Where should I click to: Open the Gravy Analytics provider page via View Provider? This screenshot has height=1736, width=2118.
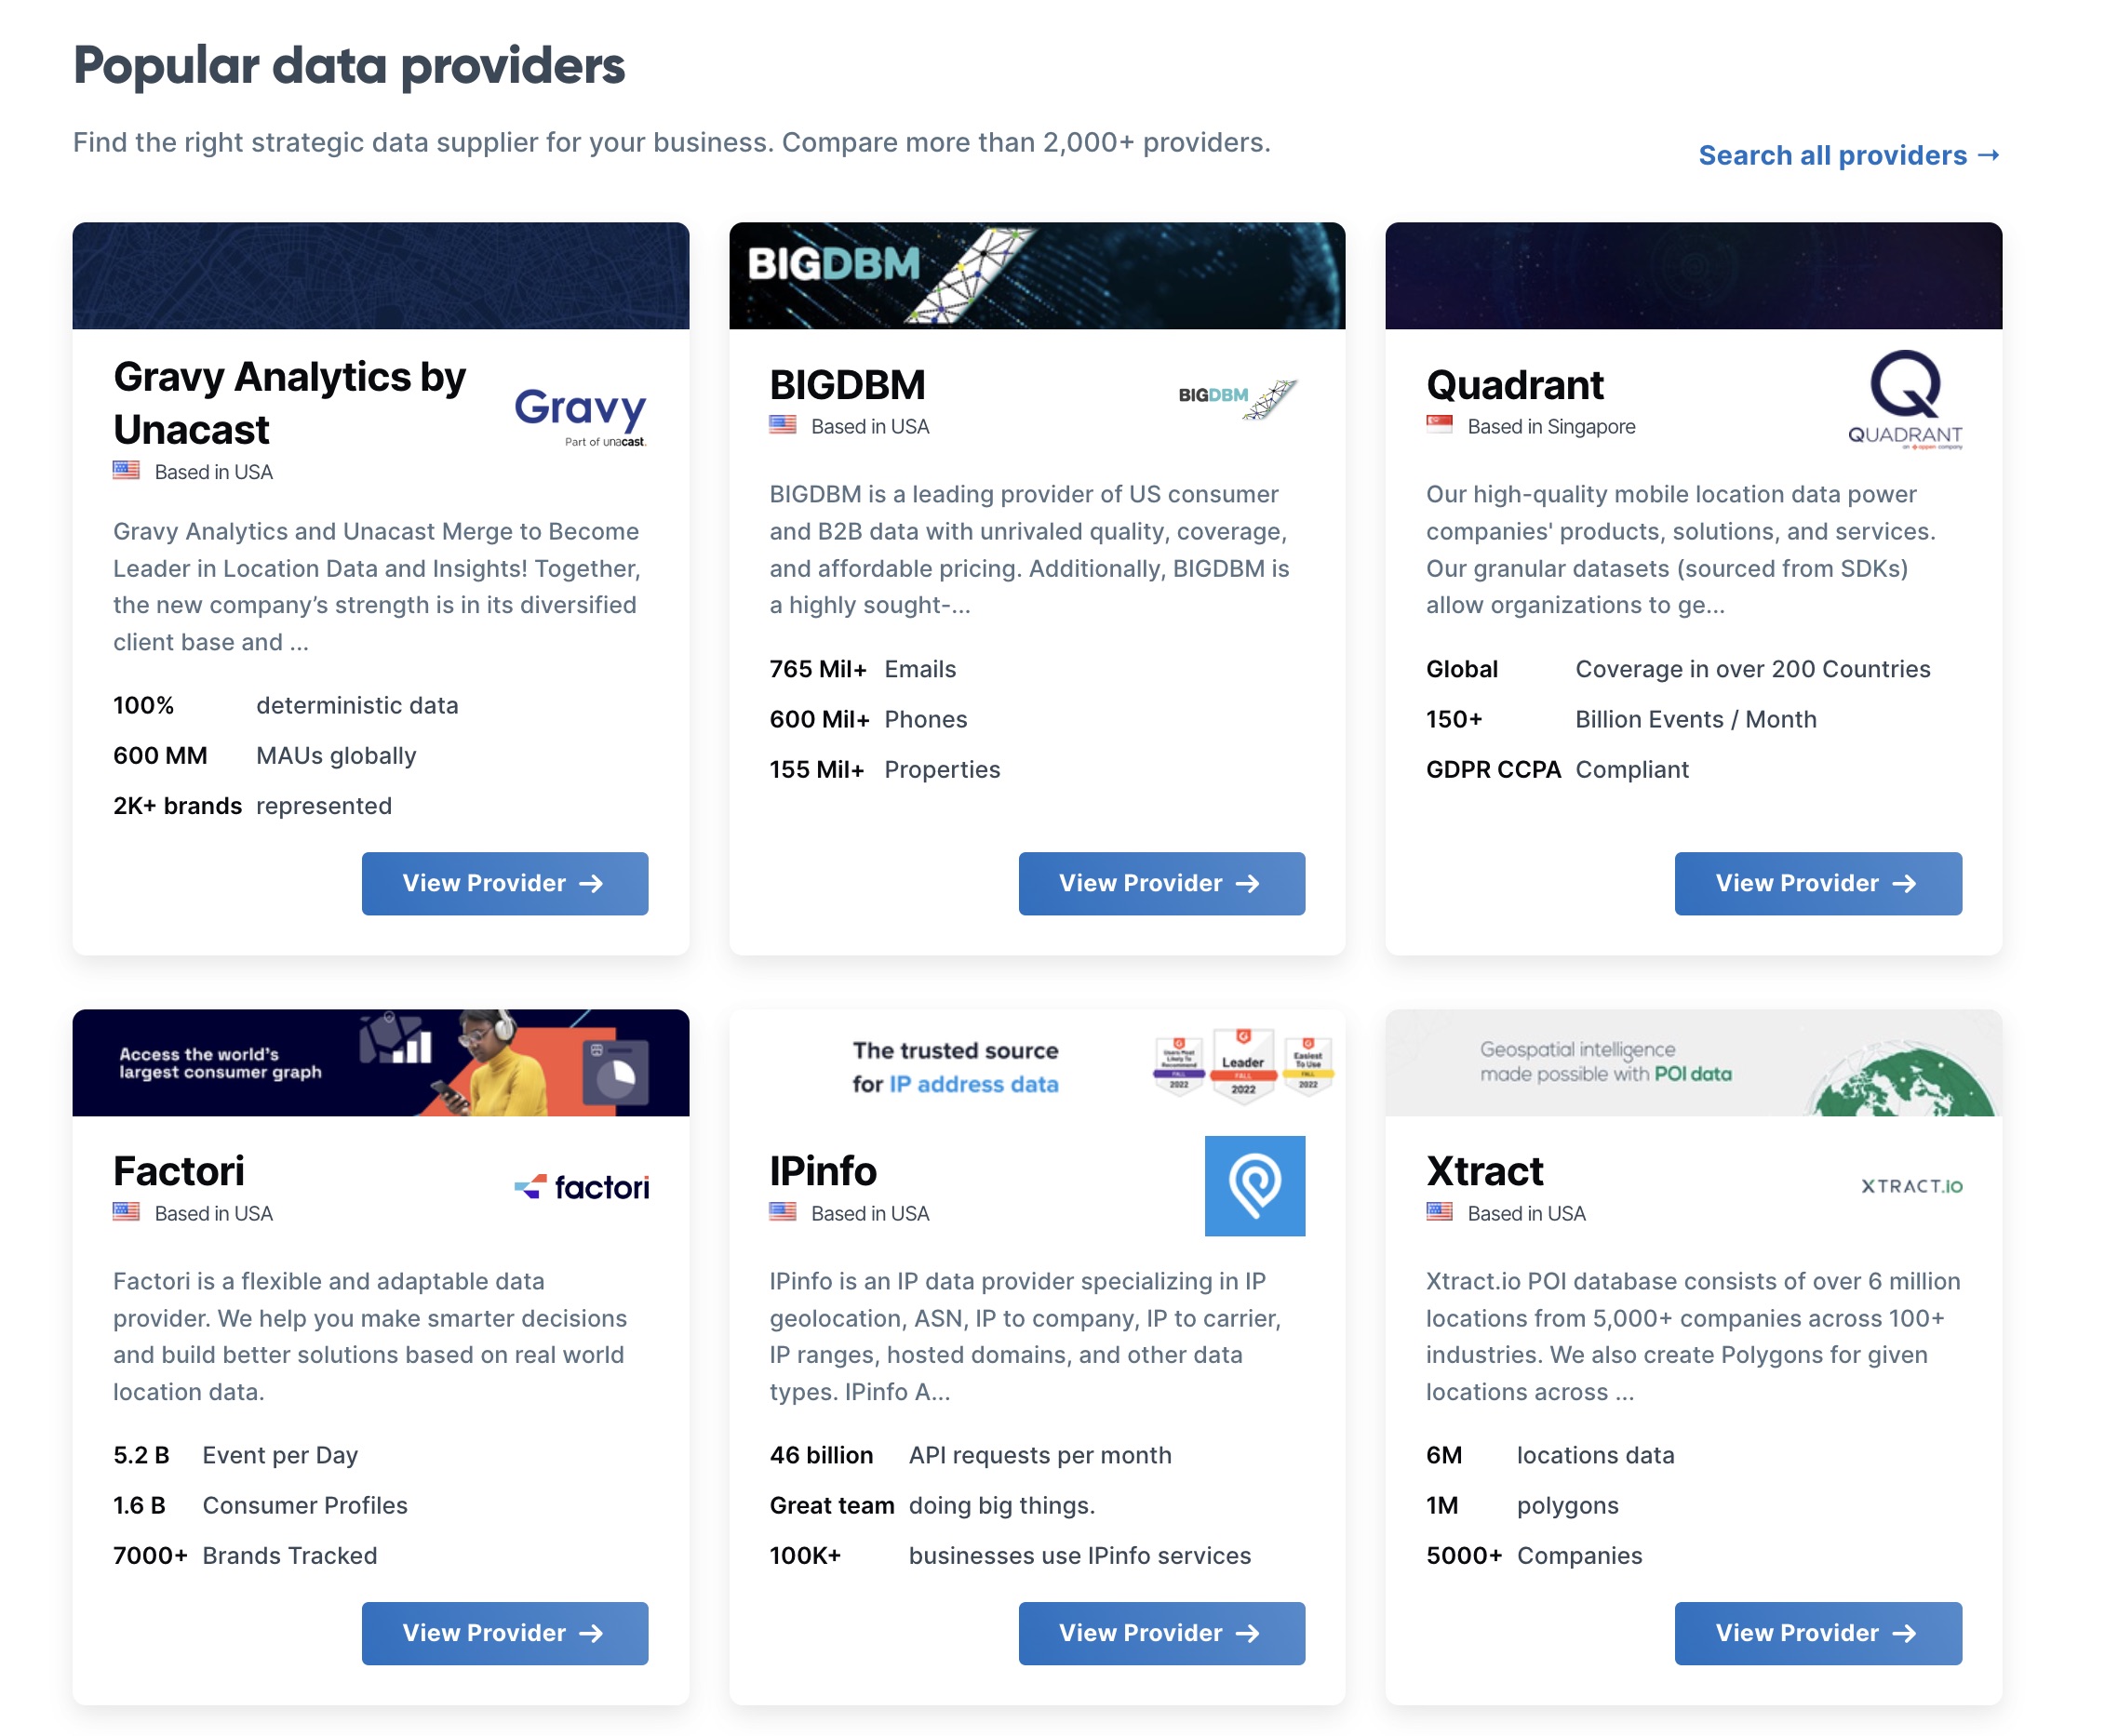(x=504, y=883)
